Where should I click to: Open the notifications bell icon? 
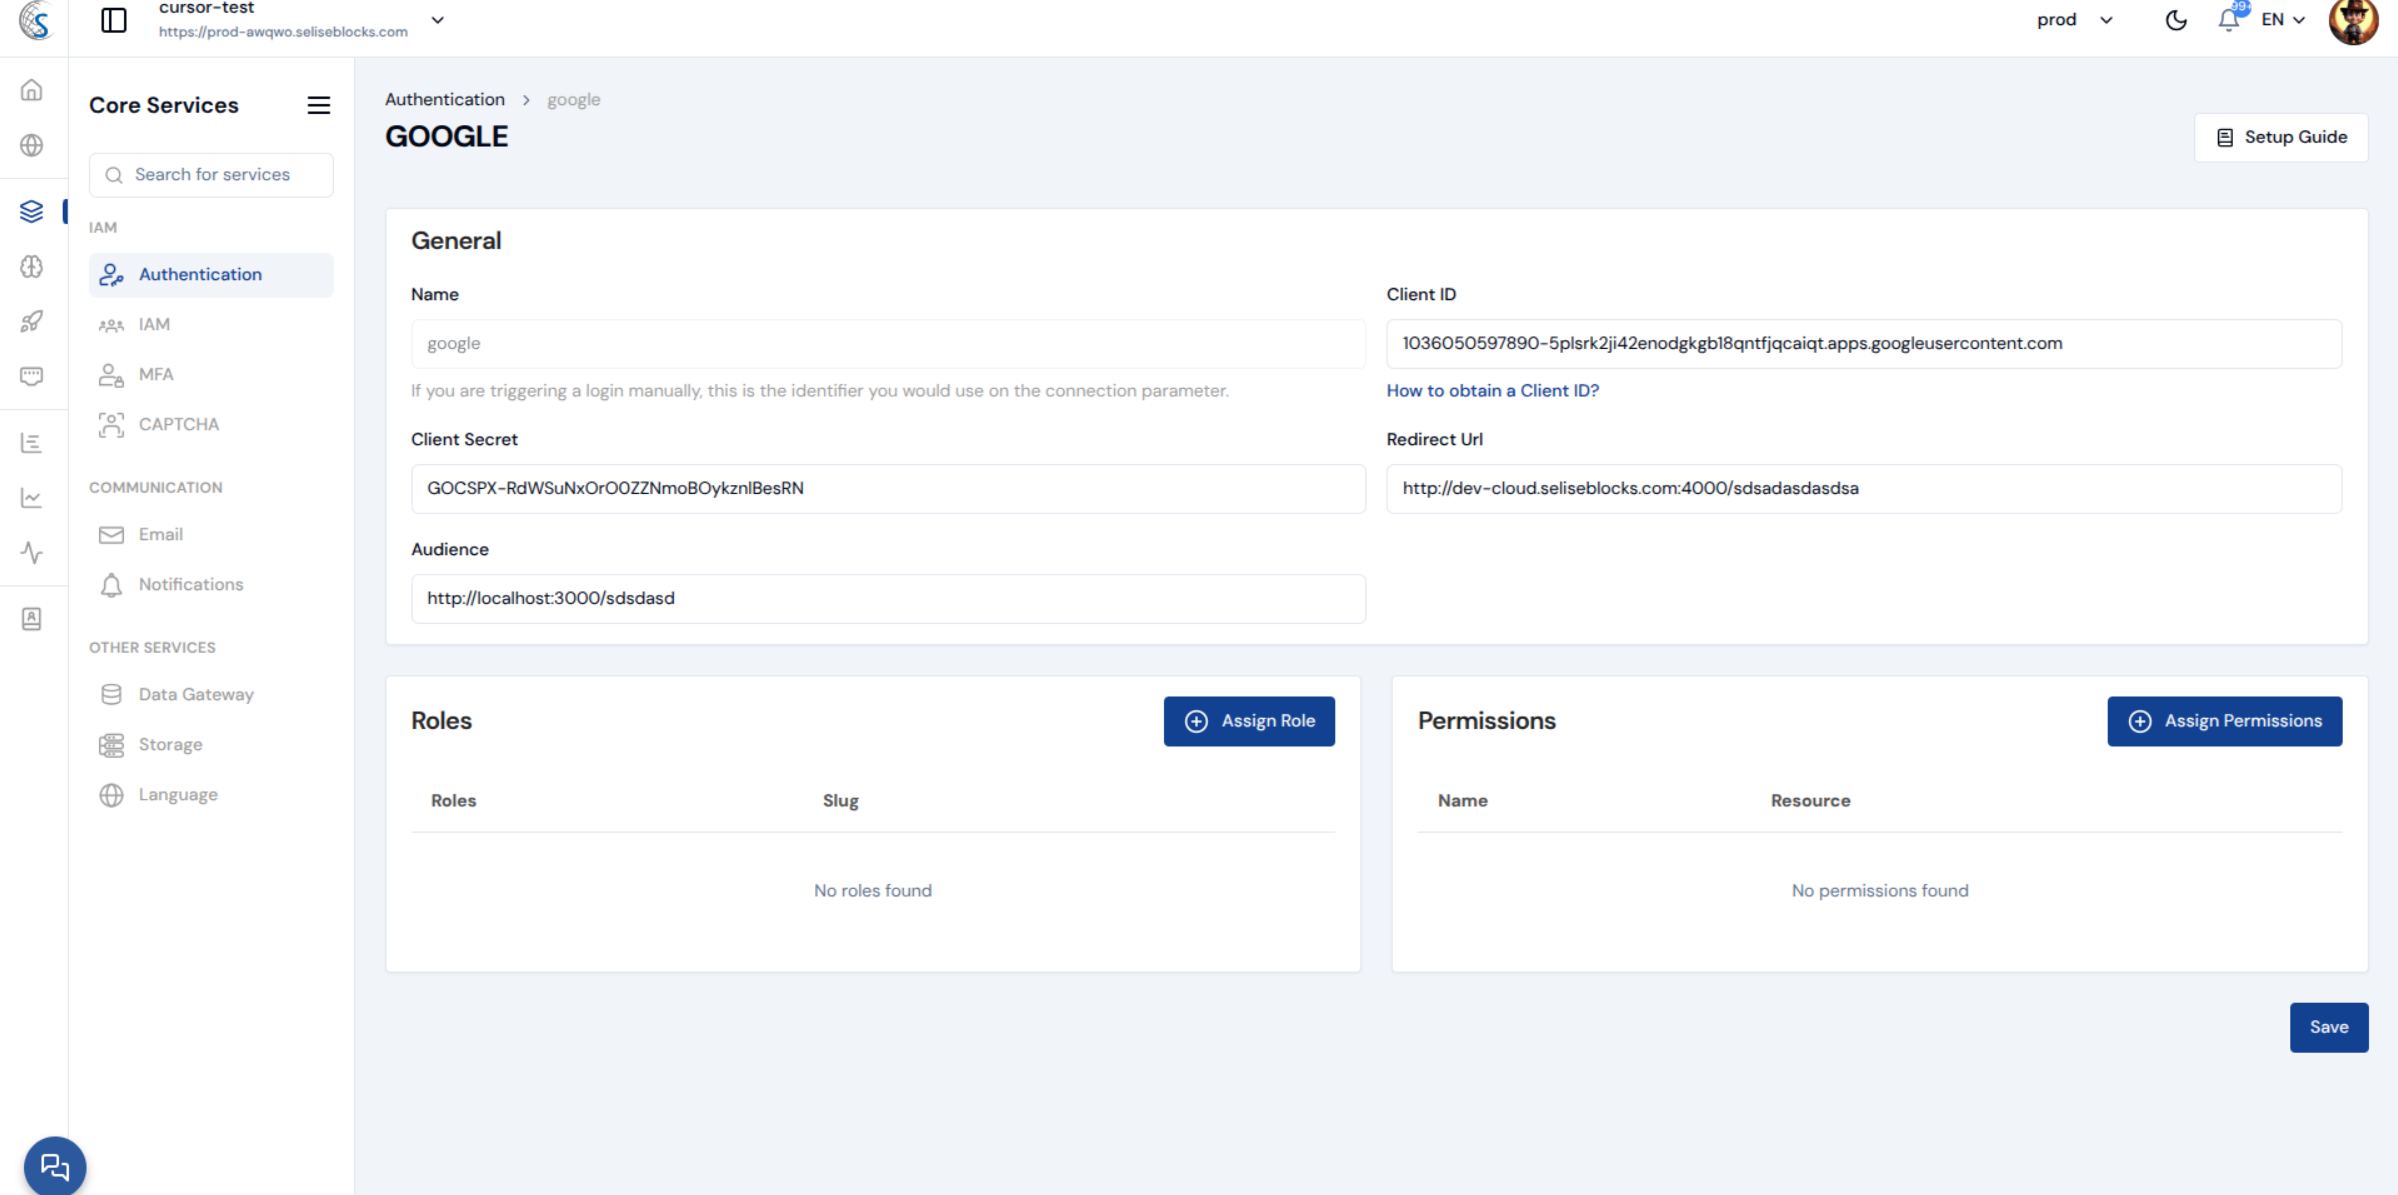pyautogui.click(x=2228, y=20)
